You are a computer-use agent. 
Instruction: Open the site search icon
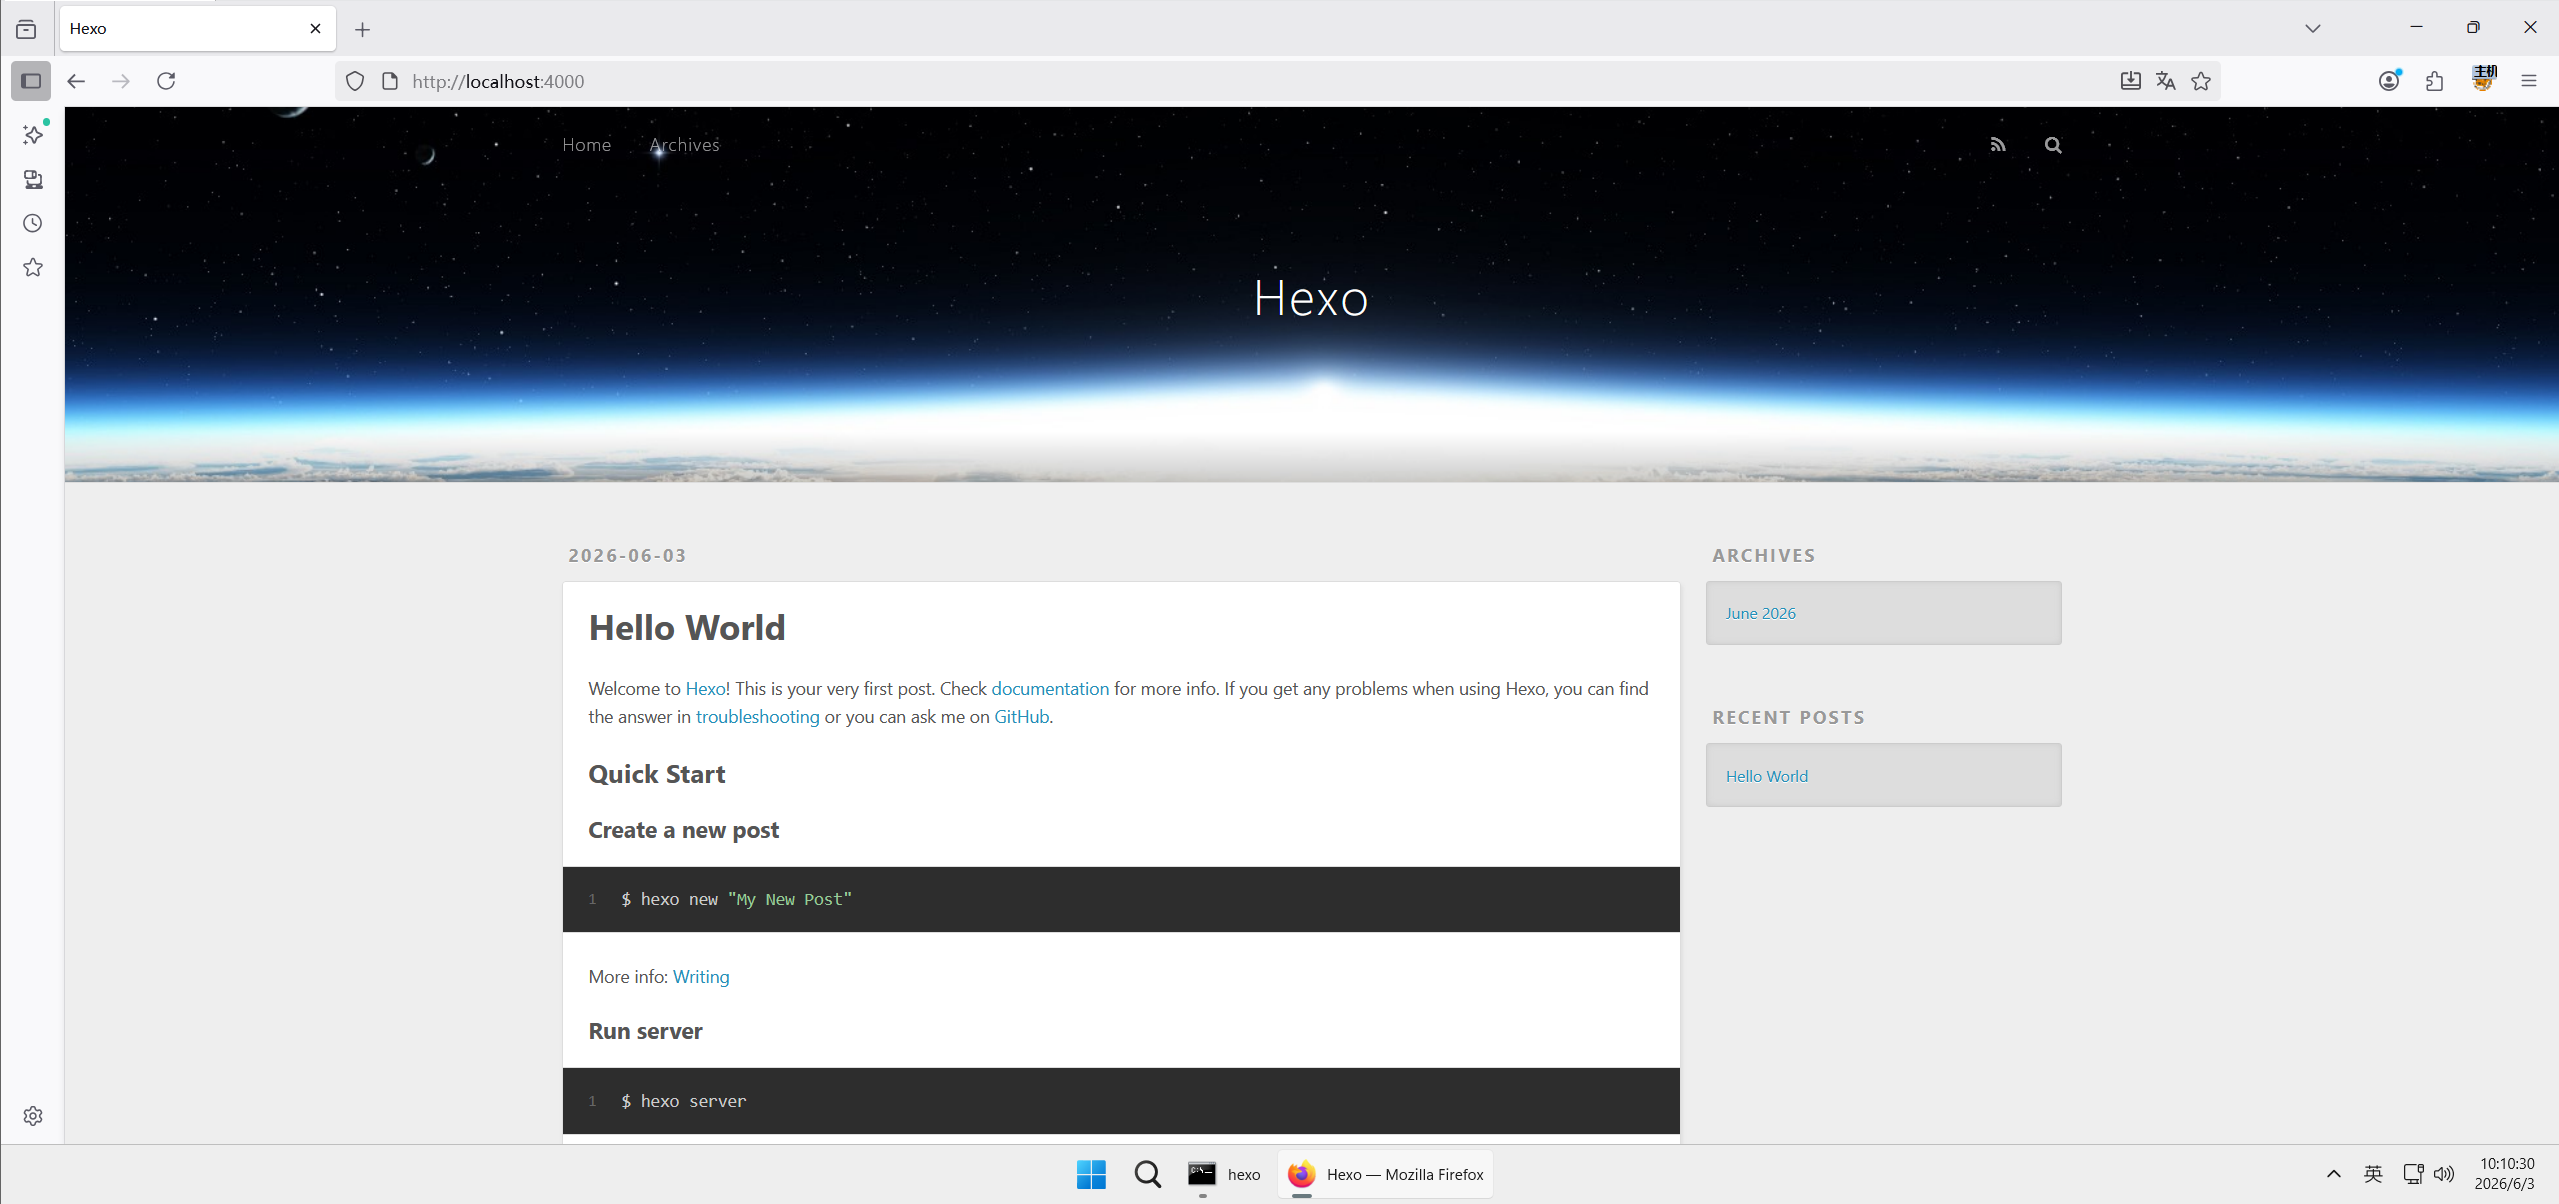(2053, 145)
